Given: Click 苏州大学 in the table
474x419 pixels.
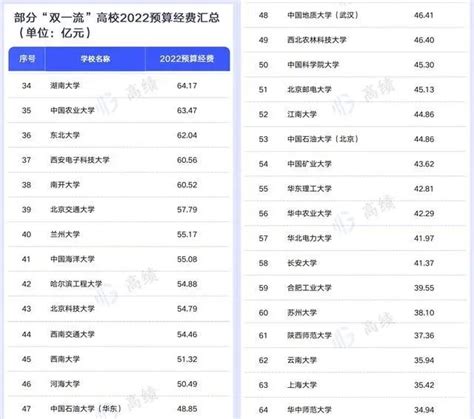Looking at the screenshot, I should [x=302, y=313].
